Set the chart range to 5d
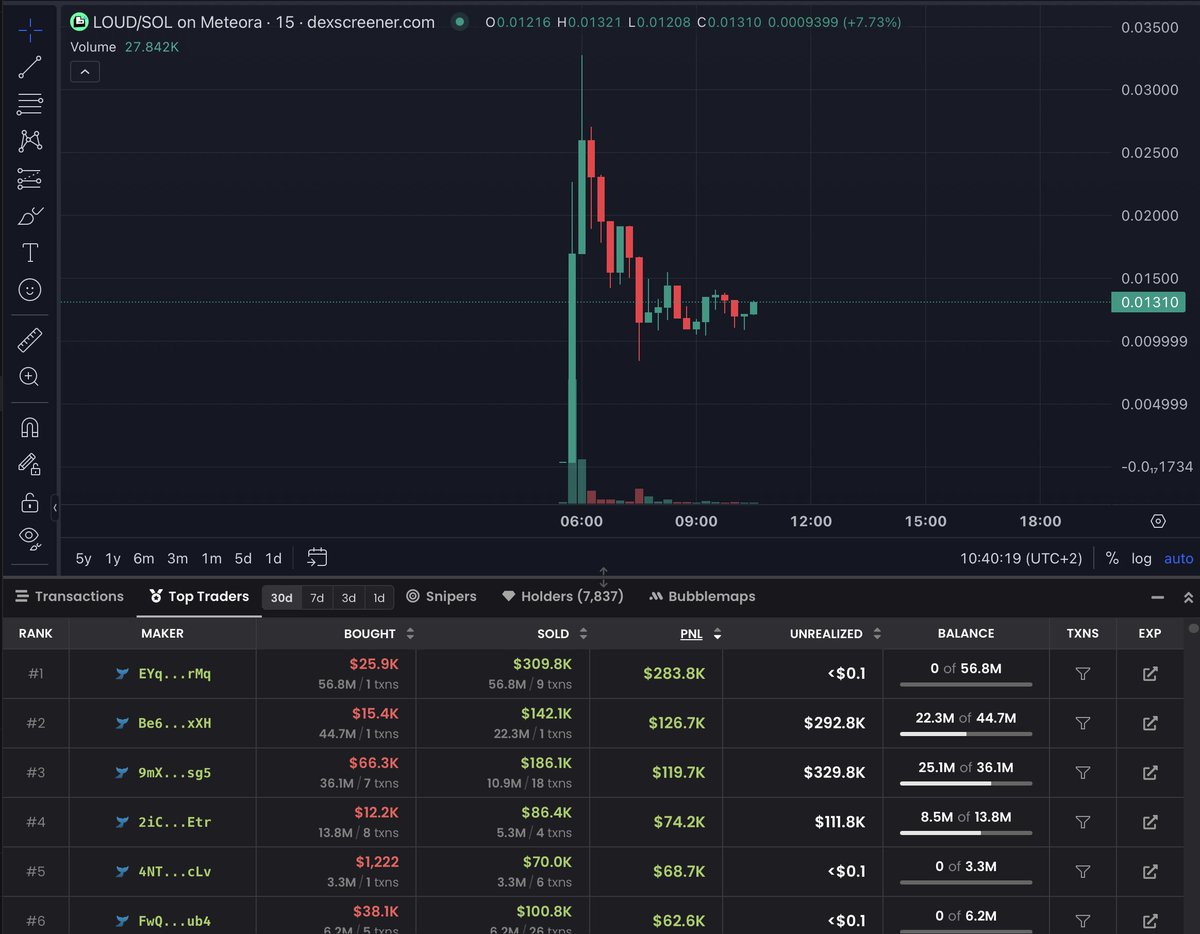The height and width of the screenshot is (934, 1200). 243,559
